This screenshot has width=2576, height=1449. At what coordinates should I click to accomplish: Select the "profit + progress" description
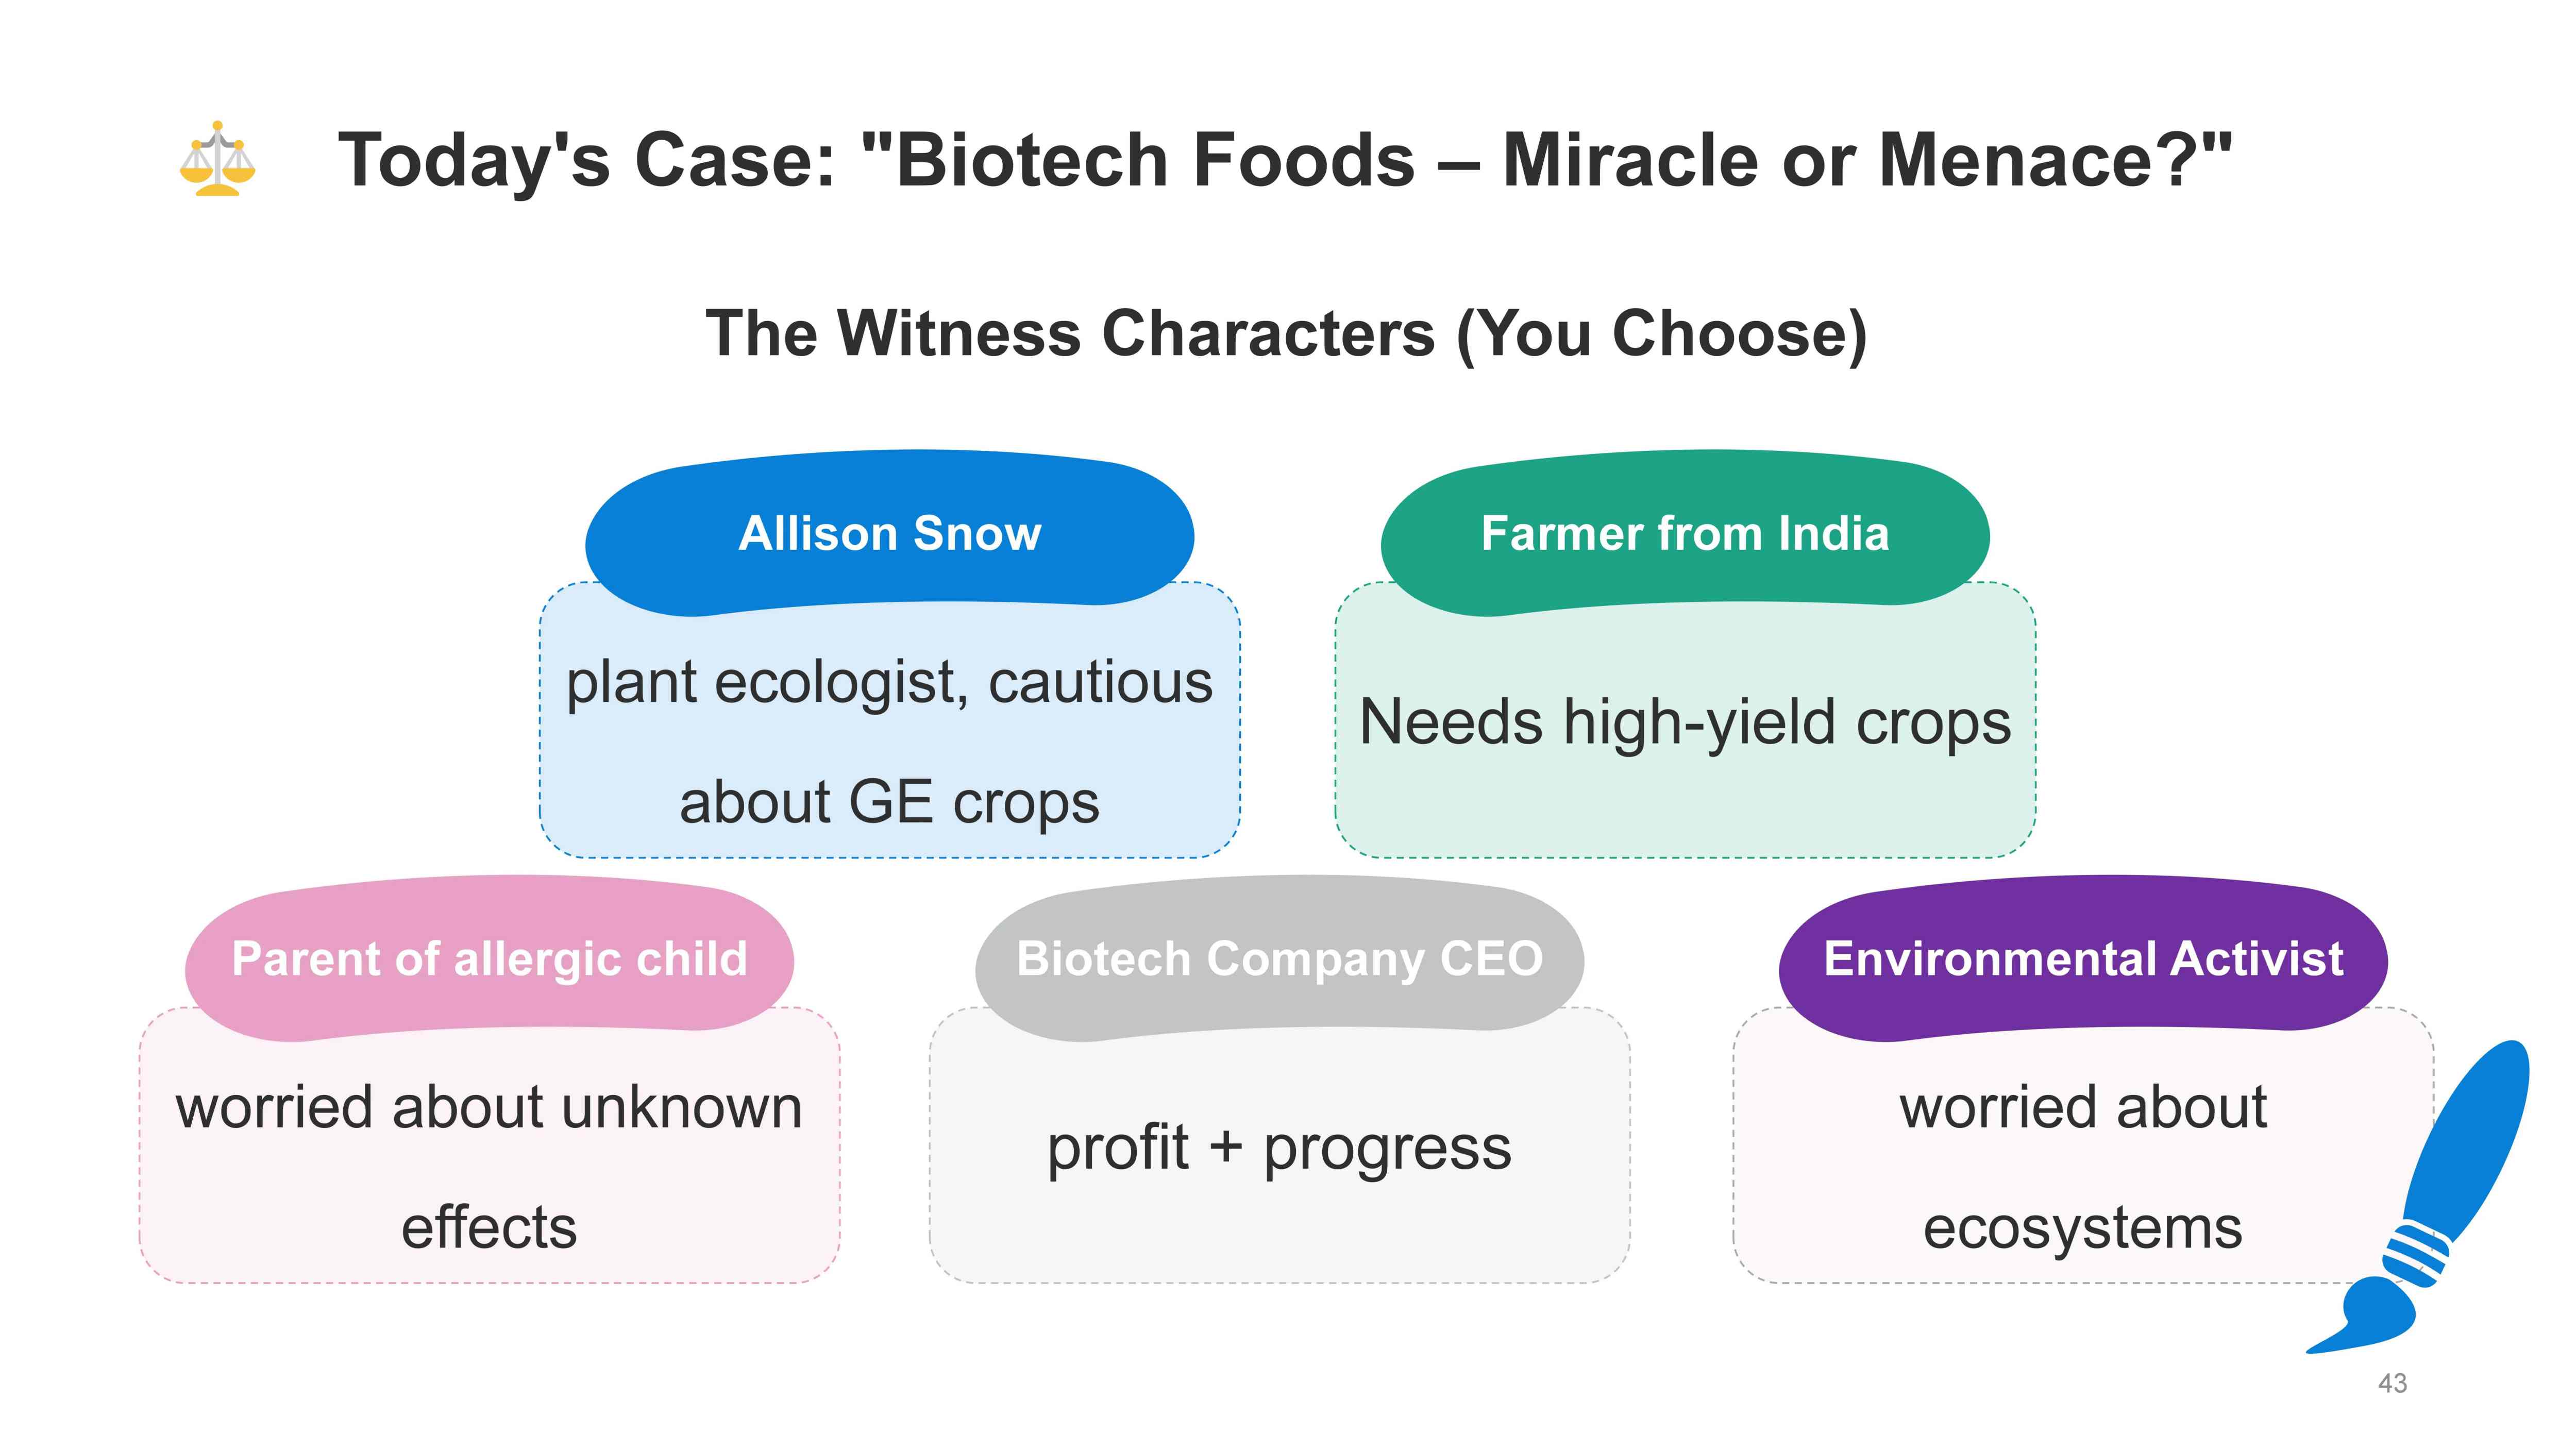1279,1147
